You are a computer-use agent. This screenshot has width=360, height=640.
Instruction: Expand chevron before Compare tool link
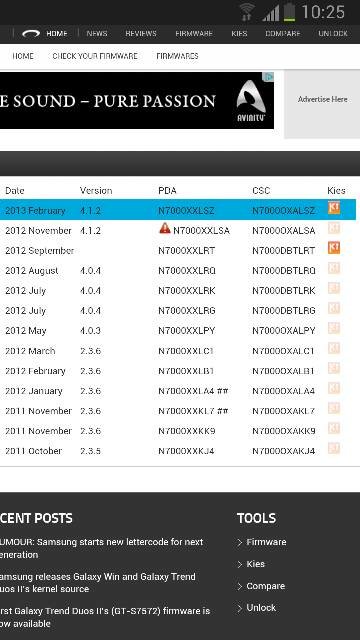(240, 587)
